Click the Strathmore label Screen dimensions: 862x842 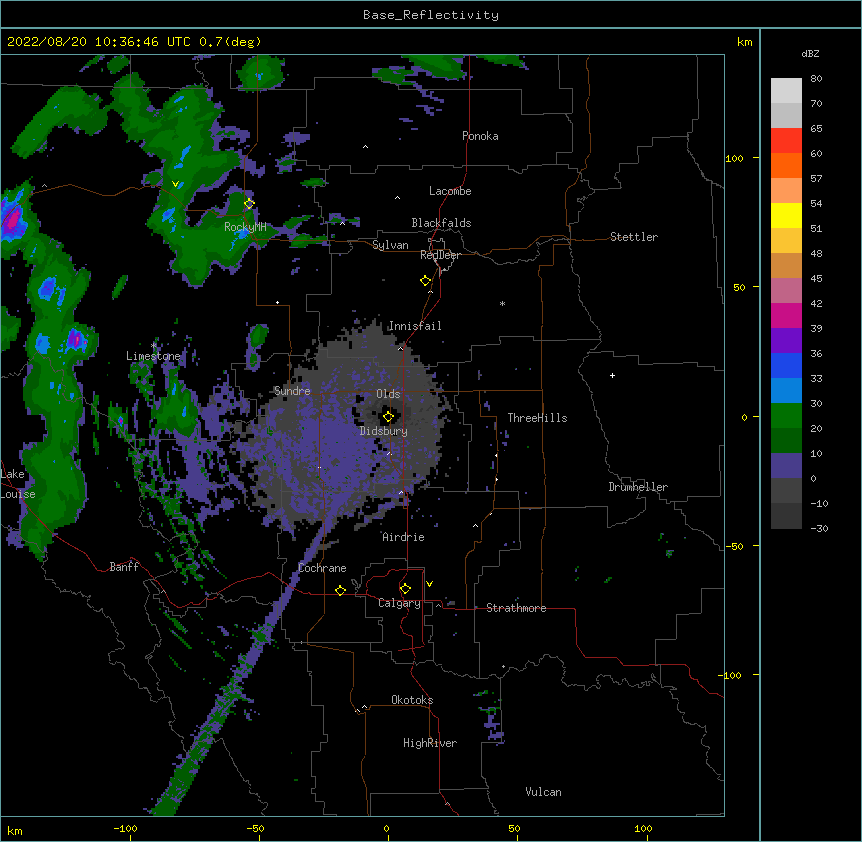point(516,608)
